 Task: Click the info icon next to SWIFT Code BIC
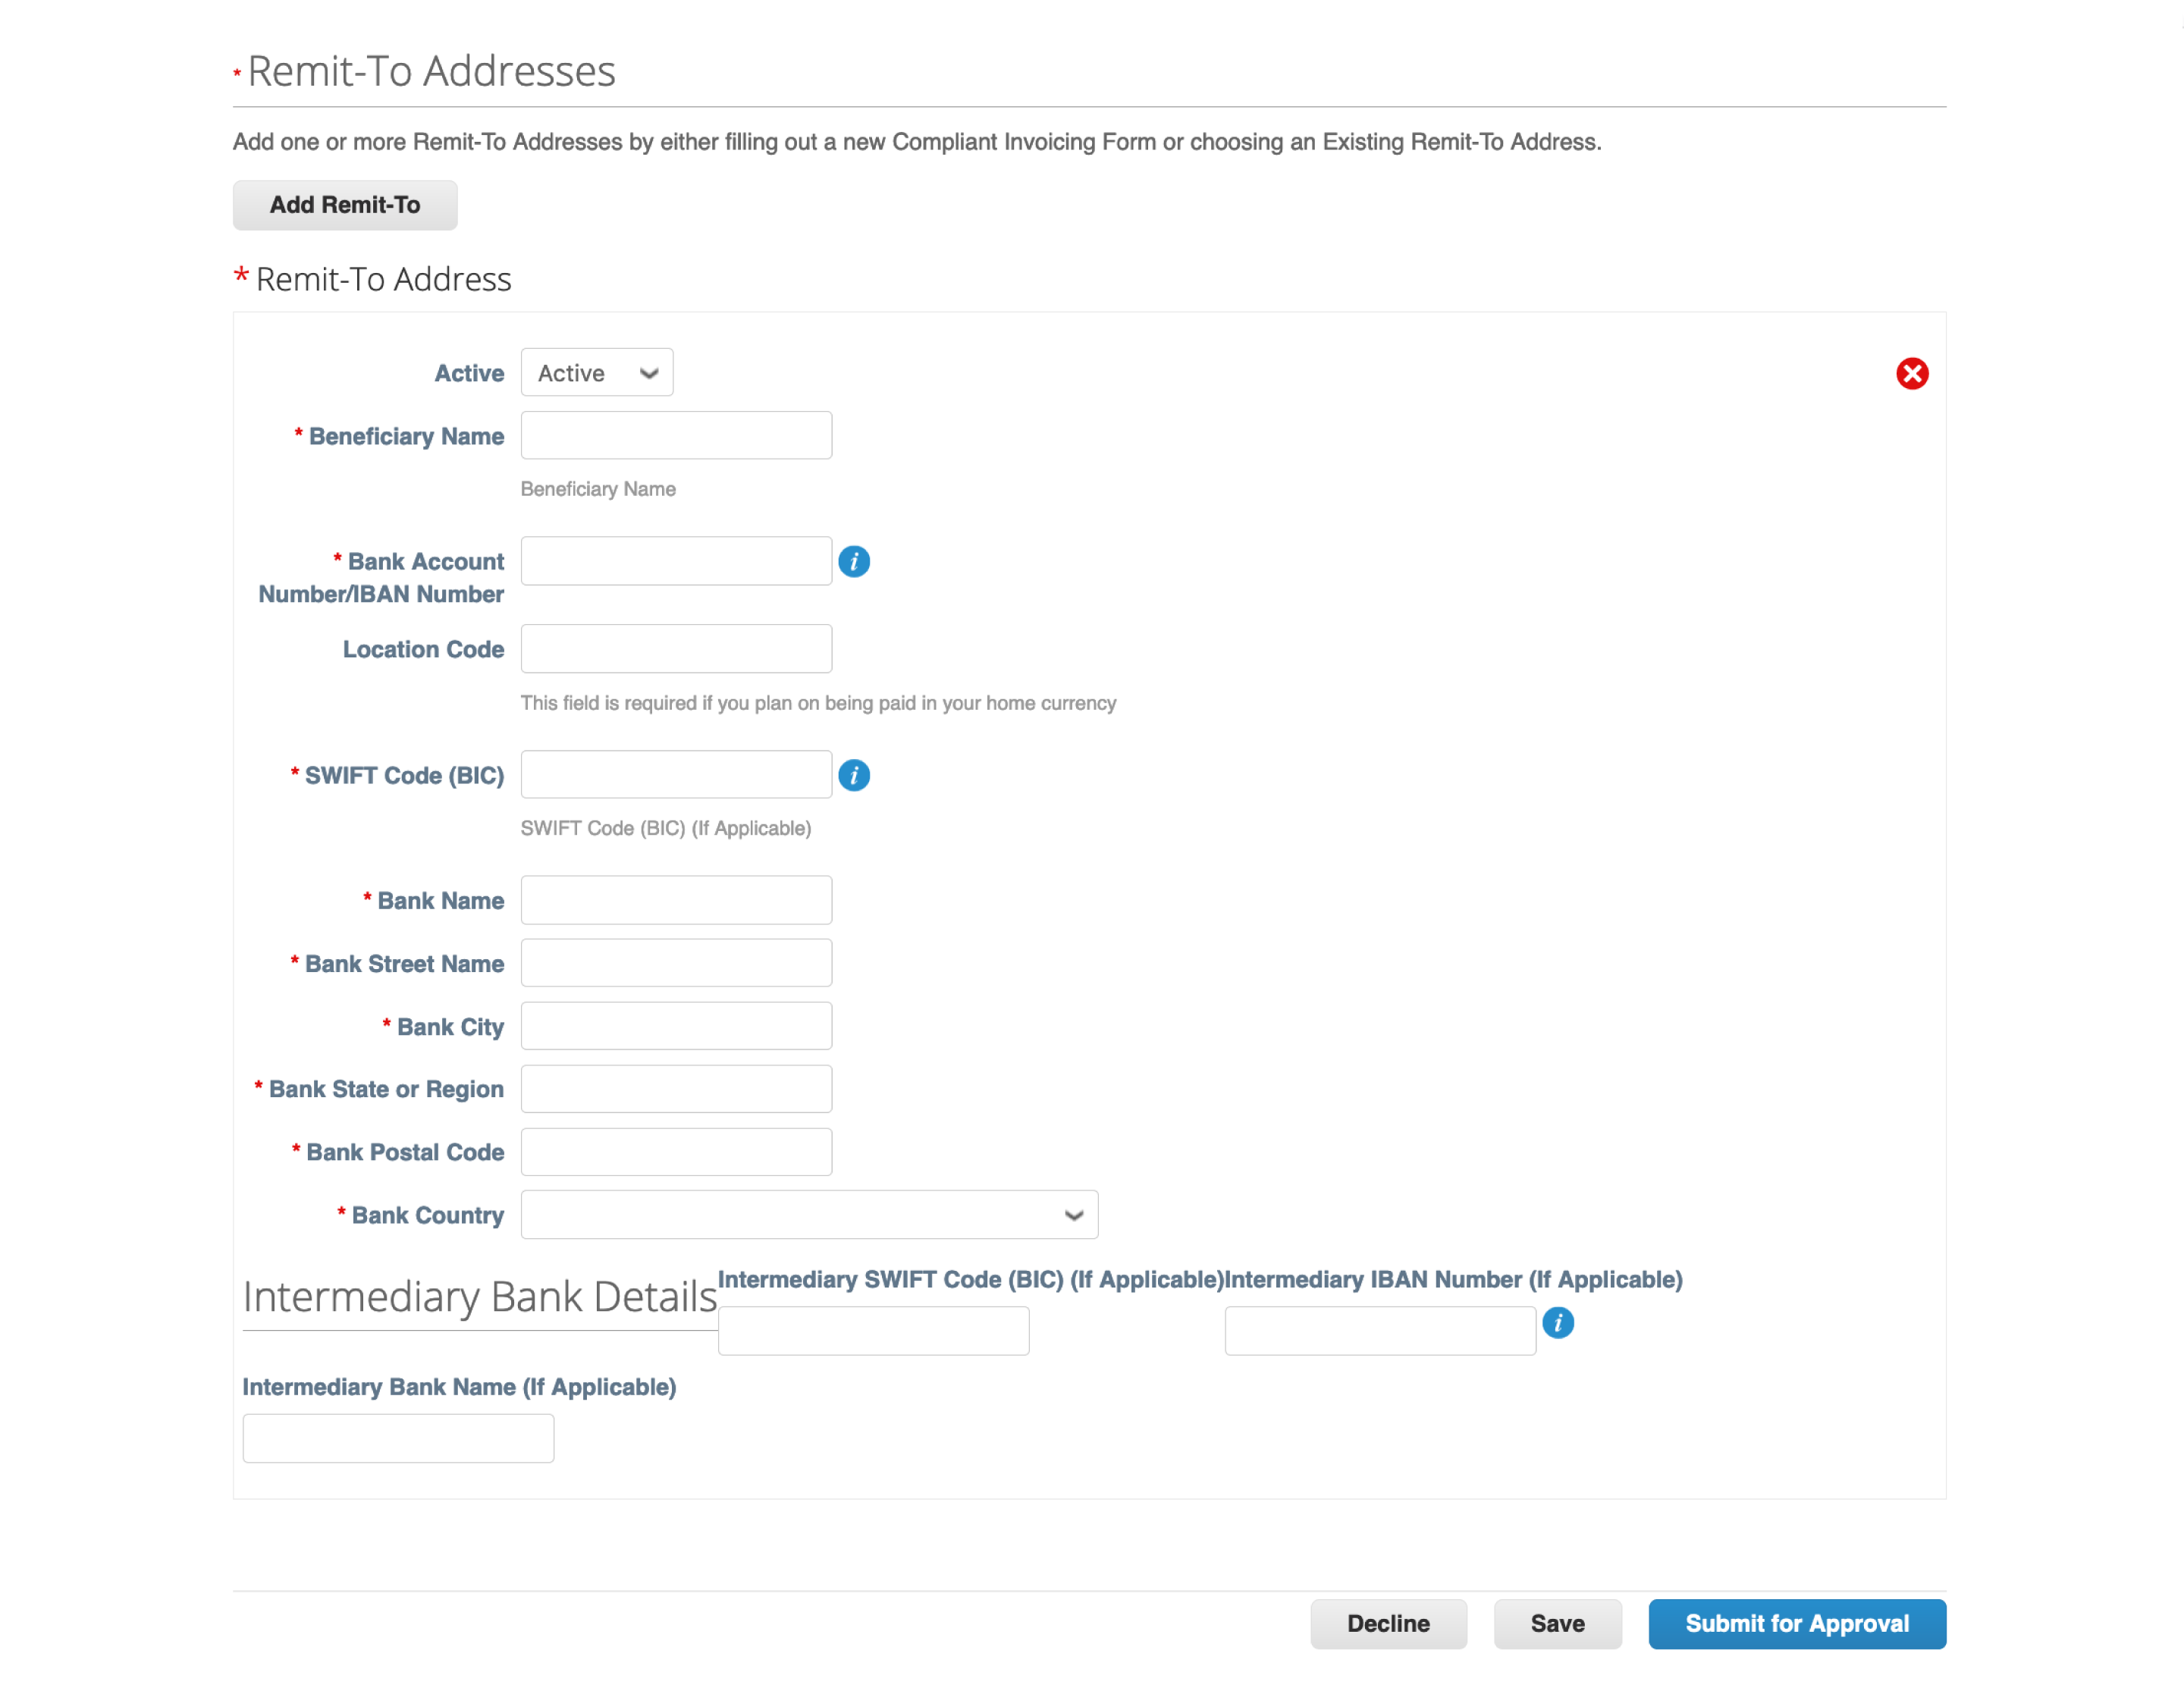click(856, 775)
